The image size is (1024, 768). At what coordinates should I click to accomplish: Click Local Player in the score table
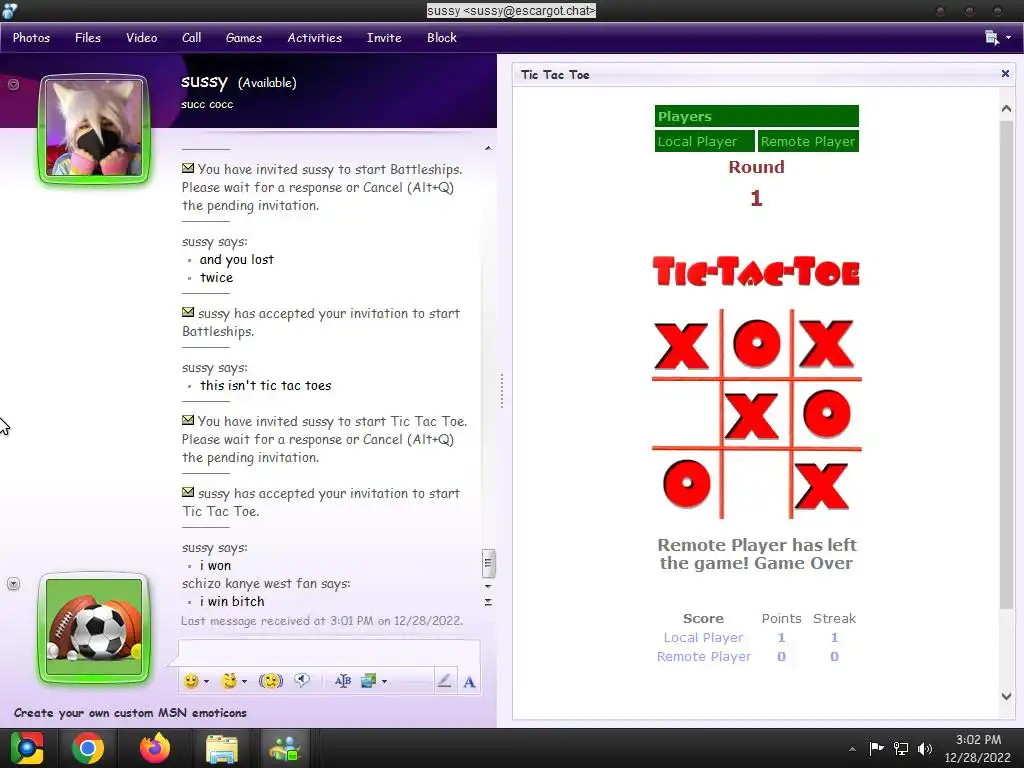pyautogui.click(x=703, y=637)
